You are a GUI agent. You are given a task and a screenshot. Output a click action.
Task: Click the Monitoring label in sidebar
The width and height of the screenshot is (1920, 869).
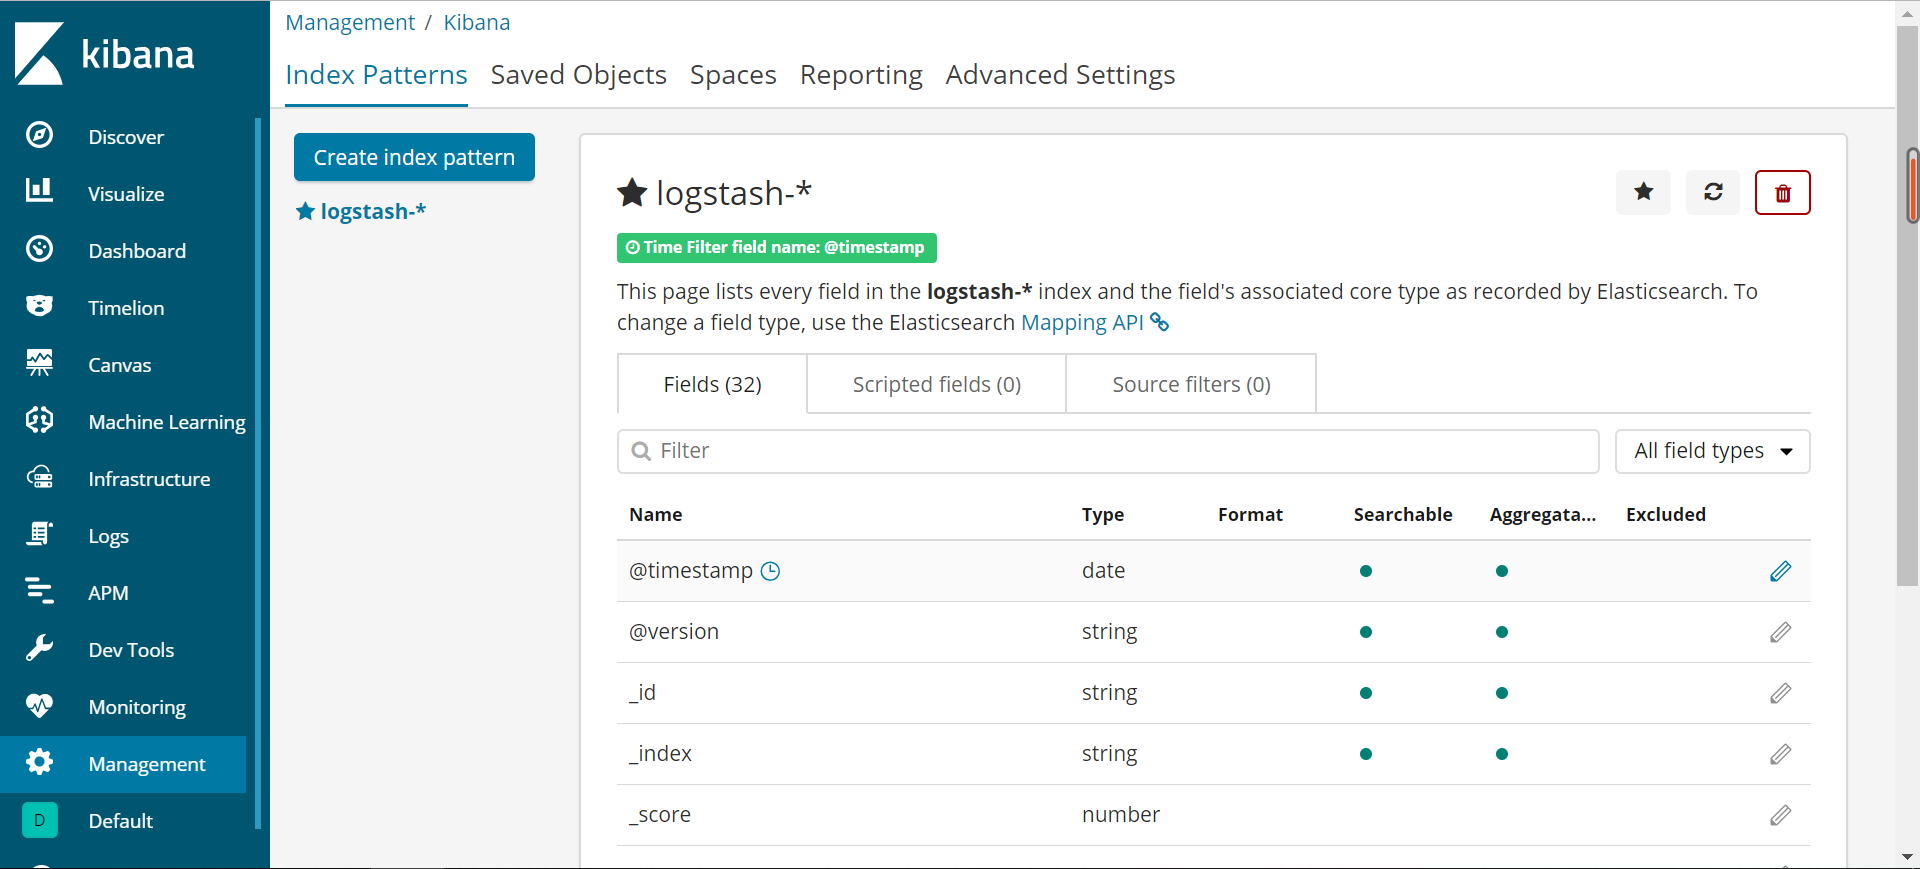tap(137, 707)
